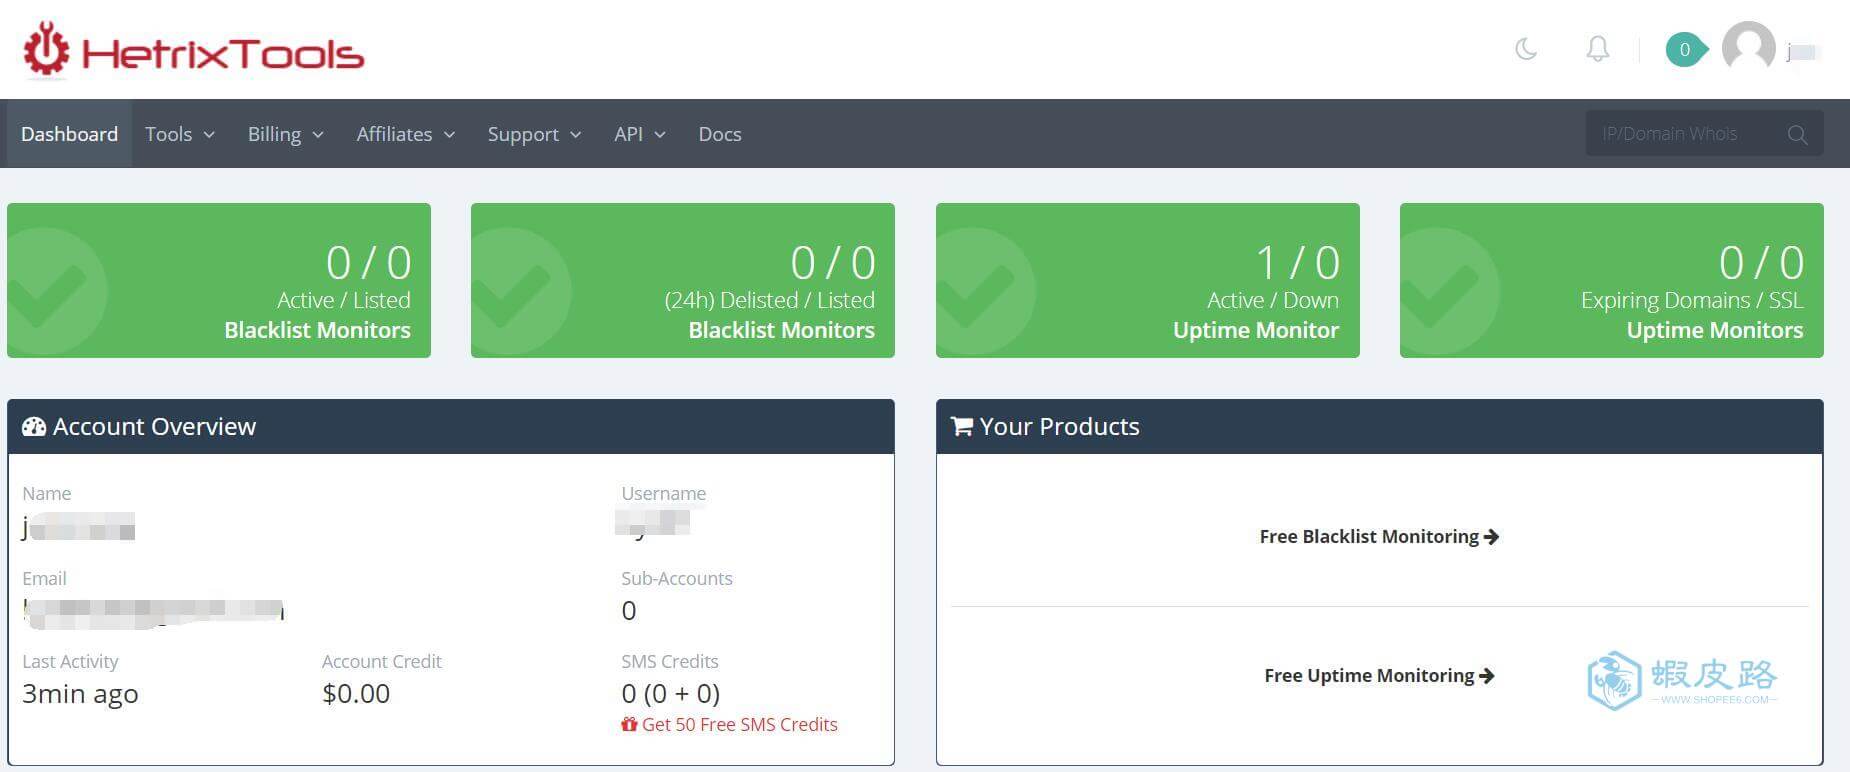Toggle dark mode with the moon icon
The height and width of the screenshot is (772, 1850).
(1526, 48)
